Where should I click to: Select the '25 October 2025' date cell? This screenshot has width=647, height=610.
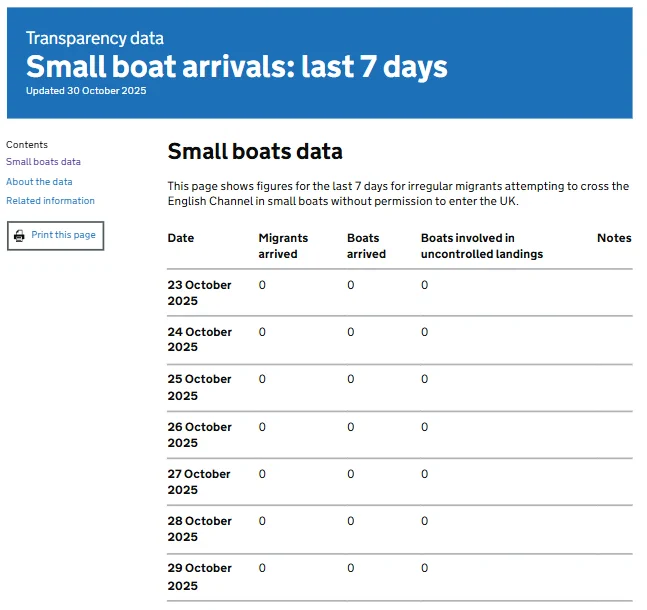pyautogui.click(x=200, y=387)
